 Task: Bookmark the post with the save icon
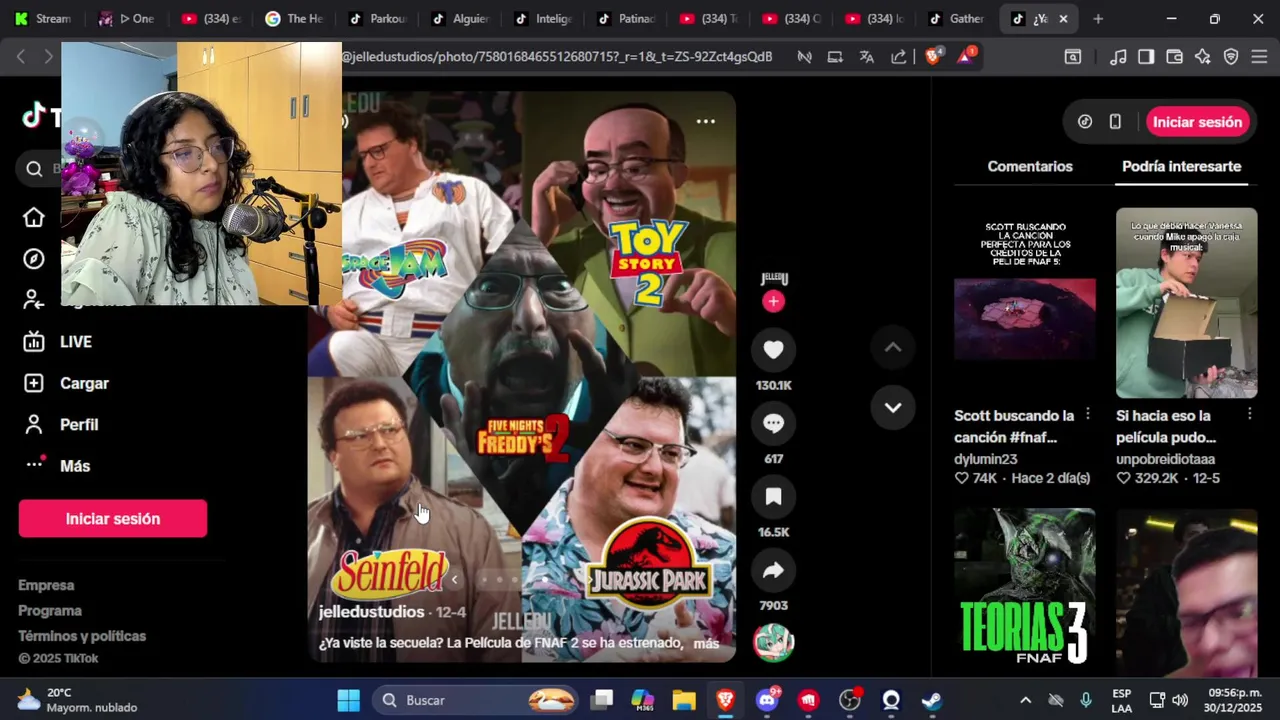(x=773, y=497)
